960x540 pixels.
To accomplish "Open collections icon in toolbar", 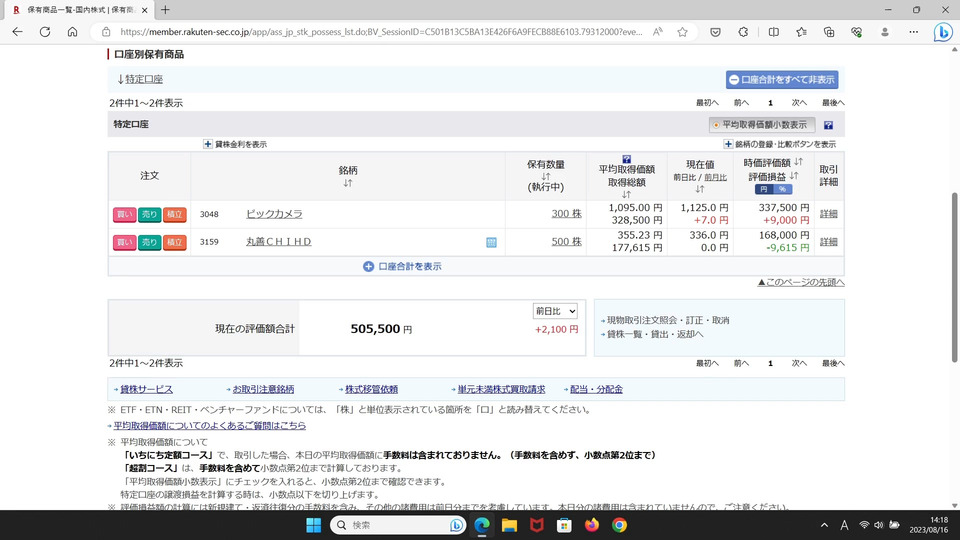I will point(829,32).
